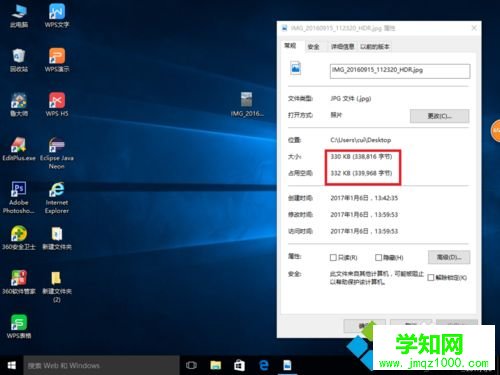Switch to the 以前的版本 tab
This screenshot has width=500, height=375.
375,47
